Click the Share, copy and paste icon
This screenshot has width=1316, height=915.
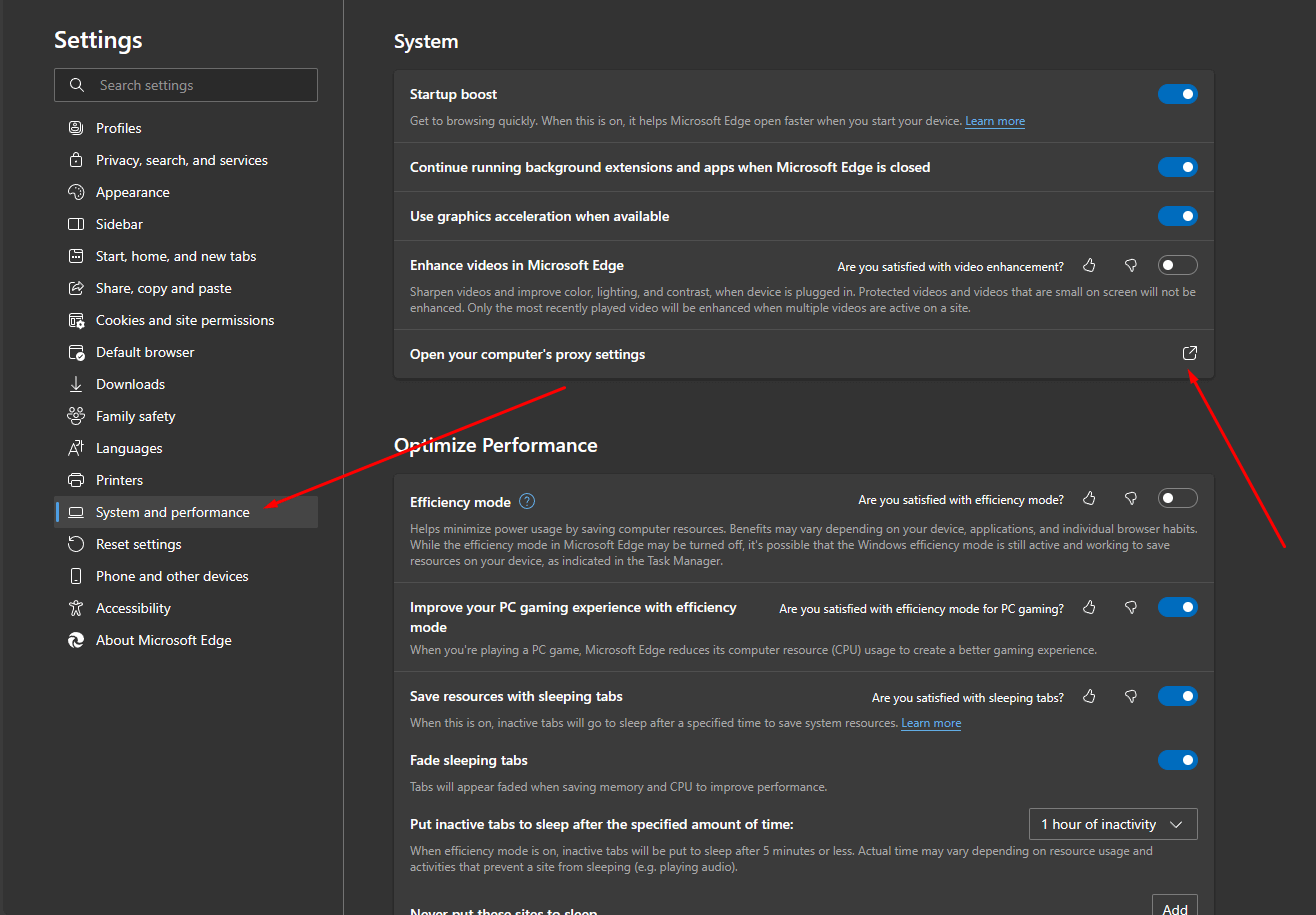click(76, 288)
